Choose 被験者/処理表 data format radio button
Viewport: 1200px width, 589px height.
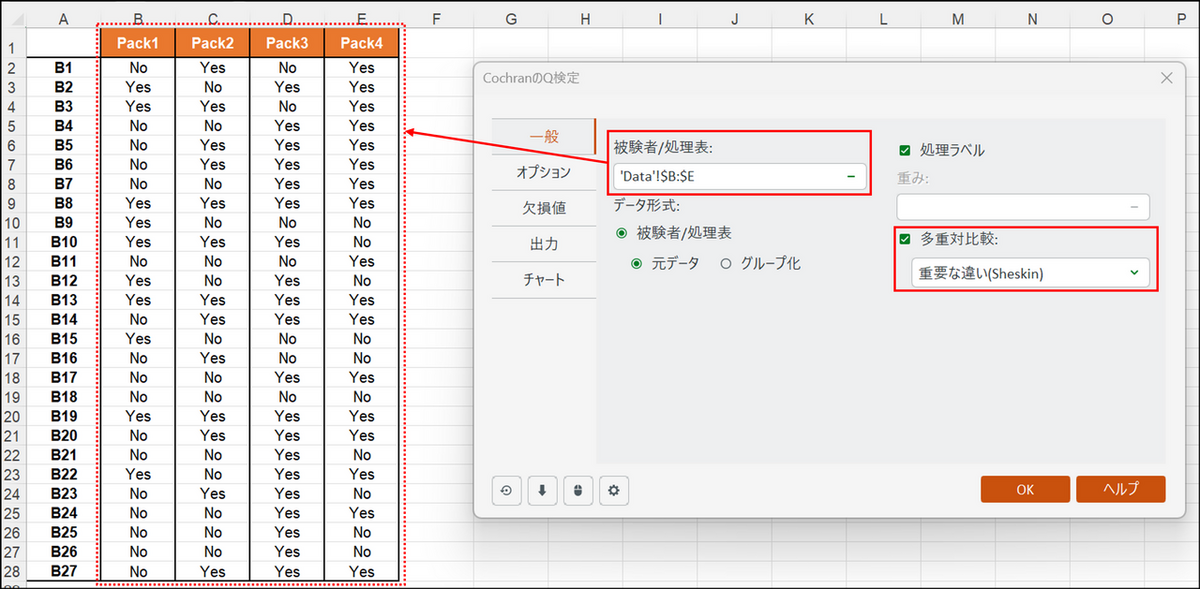[622, 232]
